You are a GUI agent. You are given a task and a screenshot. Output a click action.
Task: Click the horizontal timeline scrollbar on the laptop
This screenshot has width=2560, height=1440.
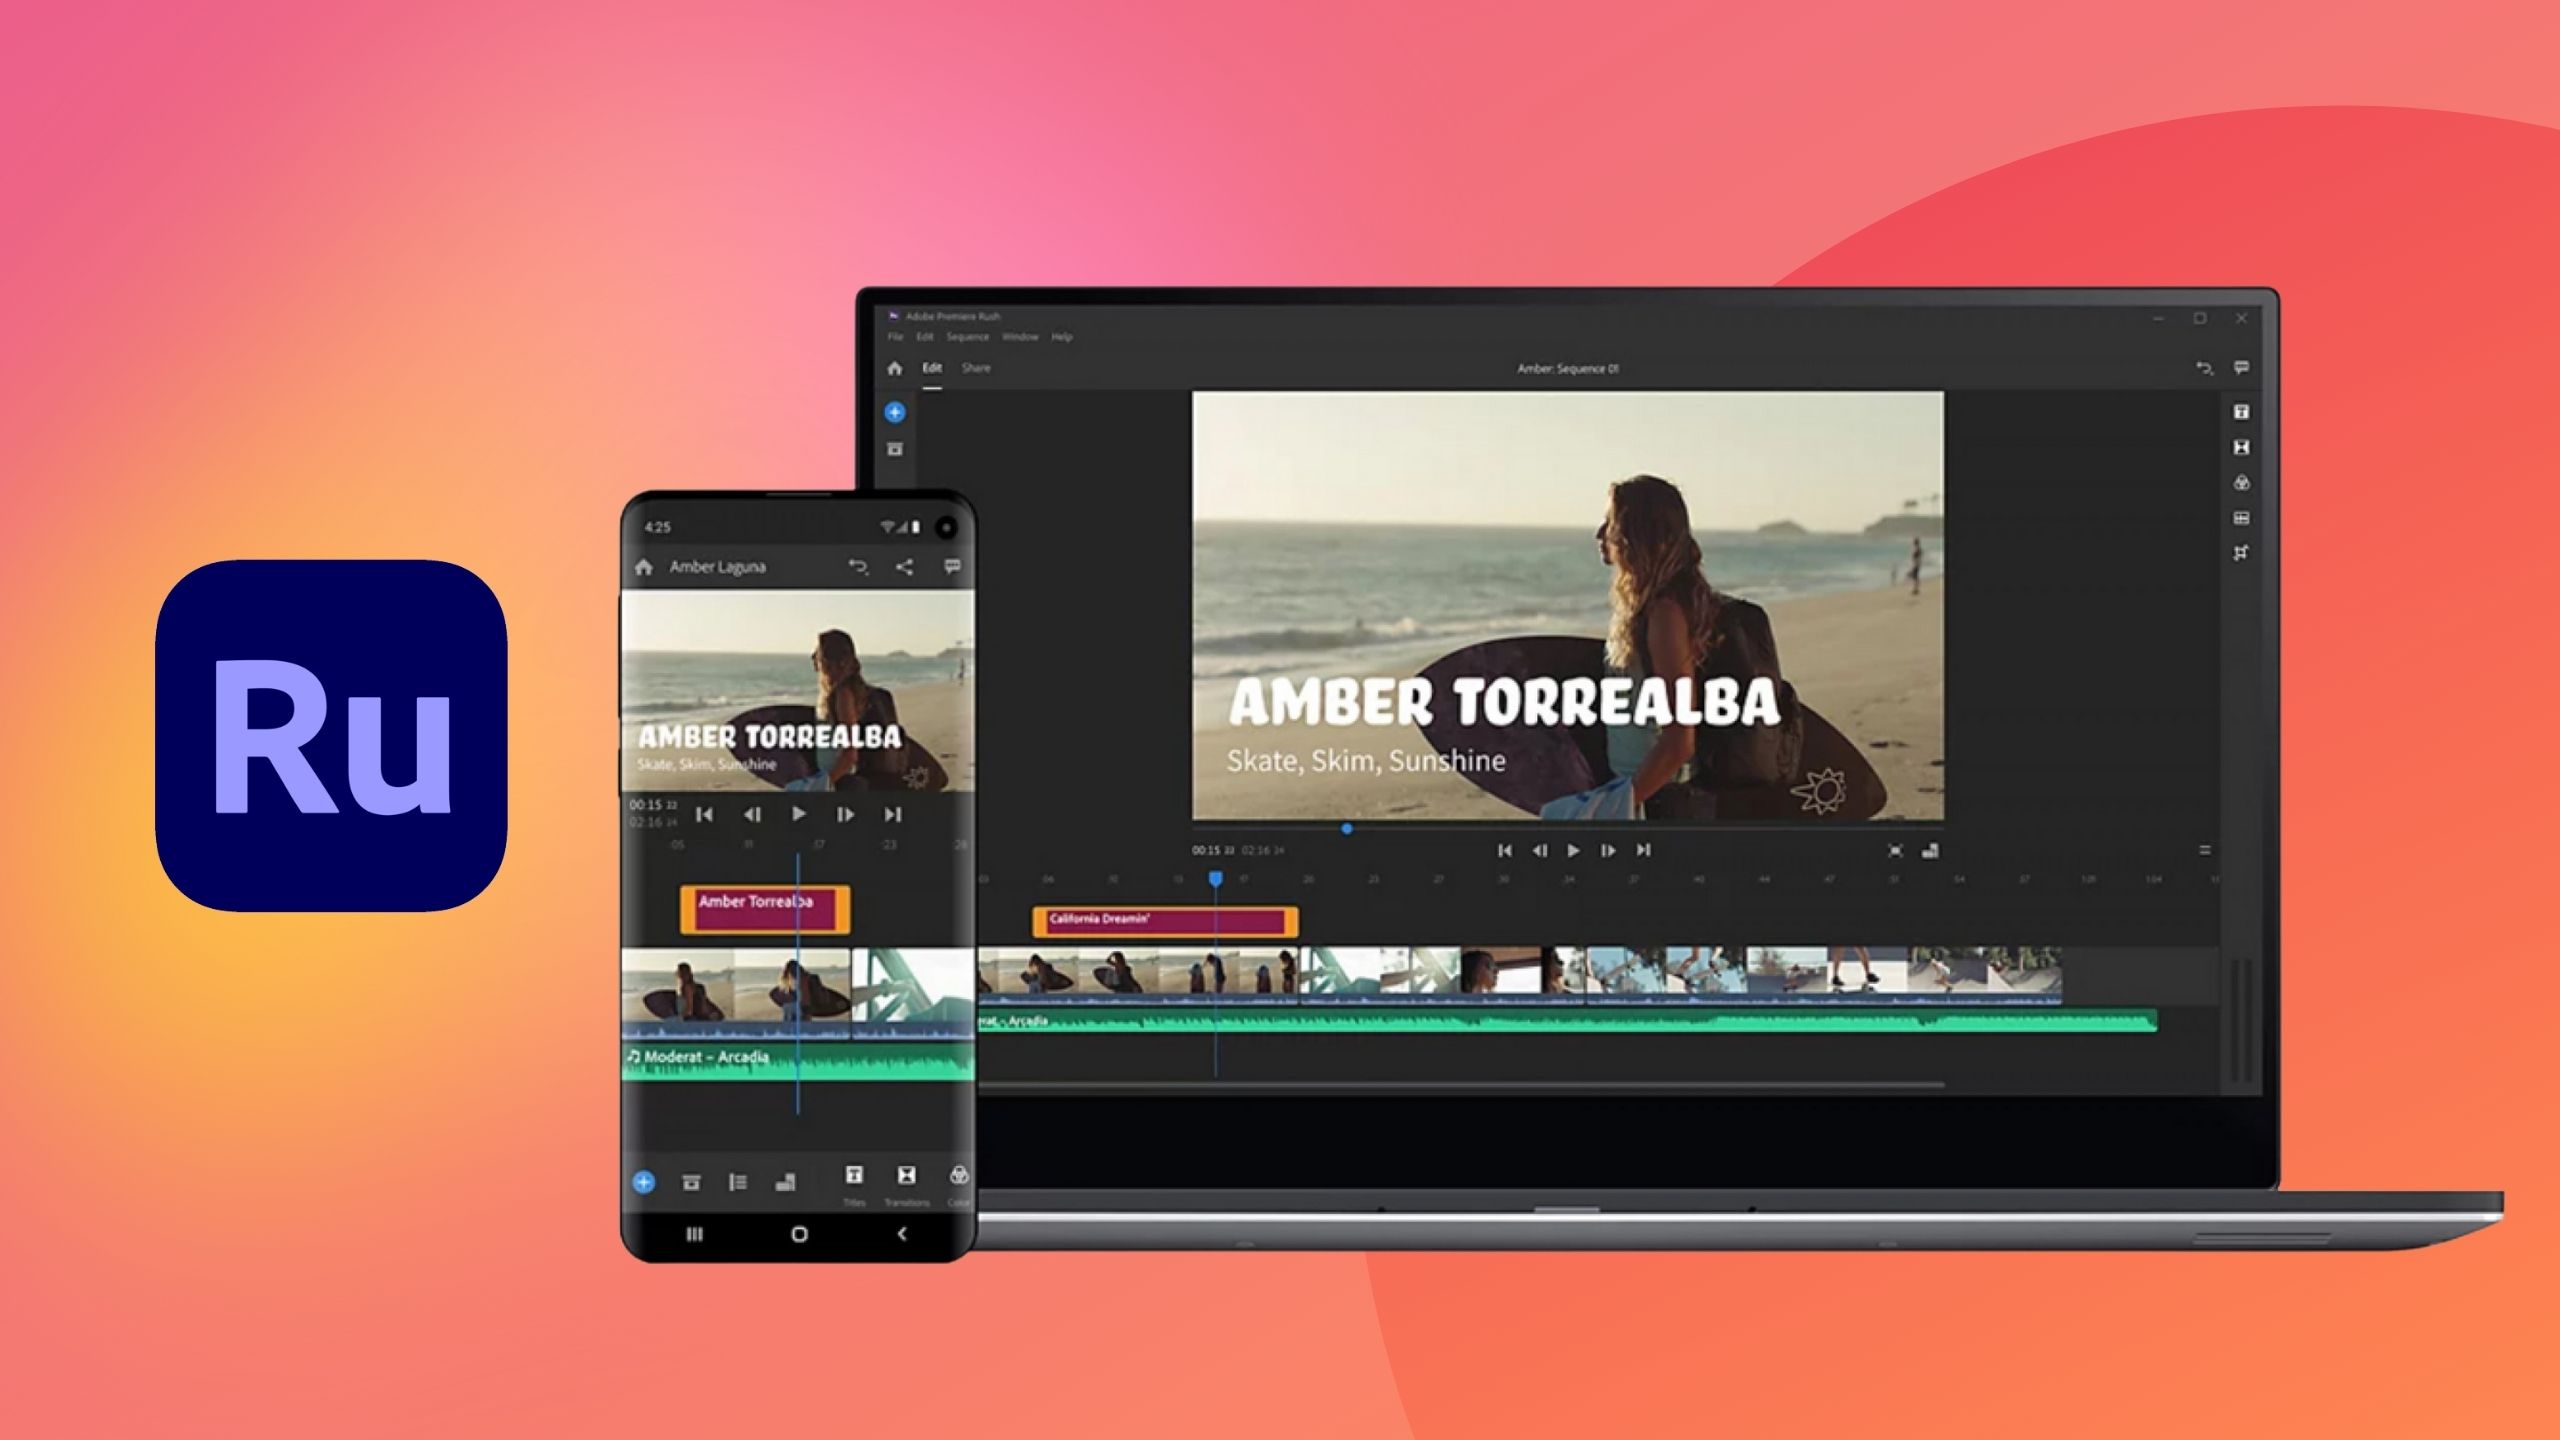pyautogui.click(x=1460, y=1084)
